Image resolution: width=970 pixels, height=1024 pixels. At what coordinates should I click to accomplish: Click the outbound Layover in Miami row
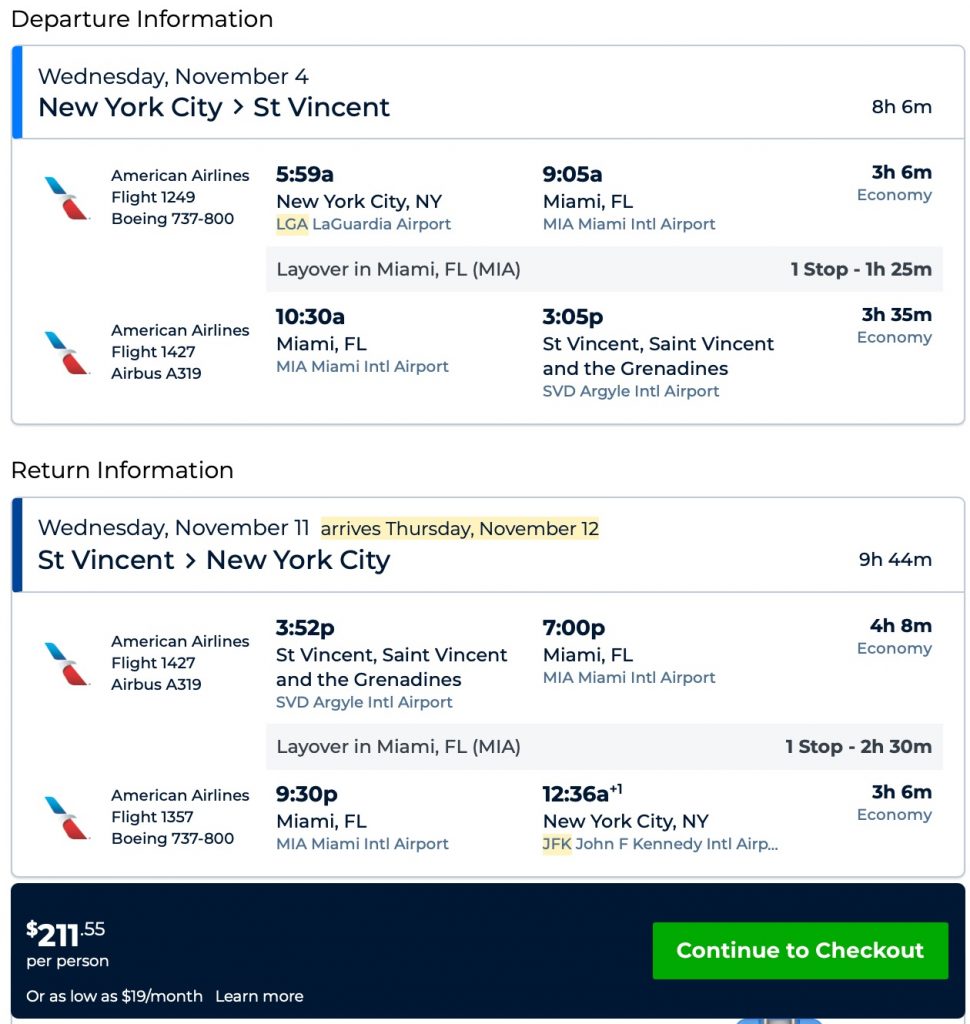coord(398,269)
